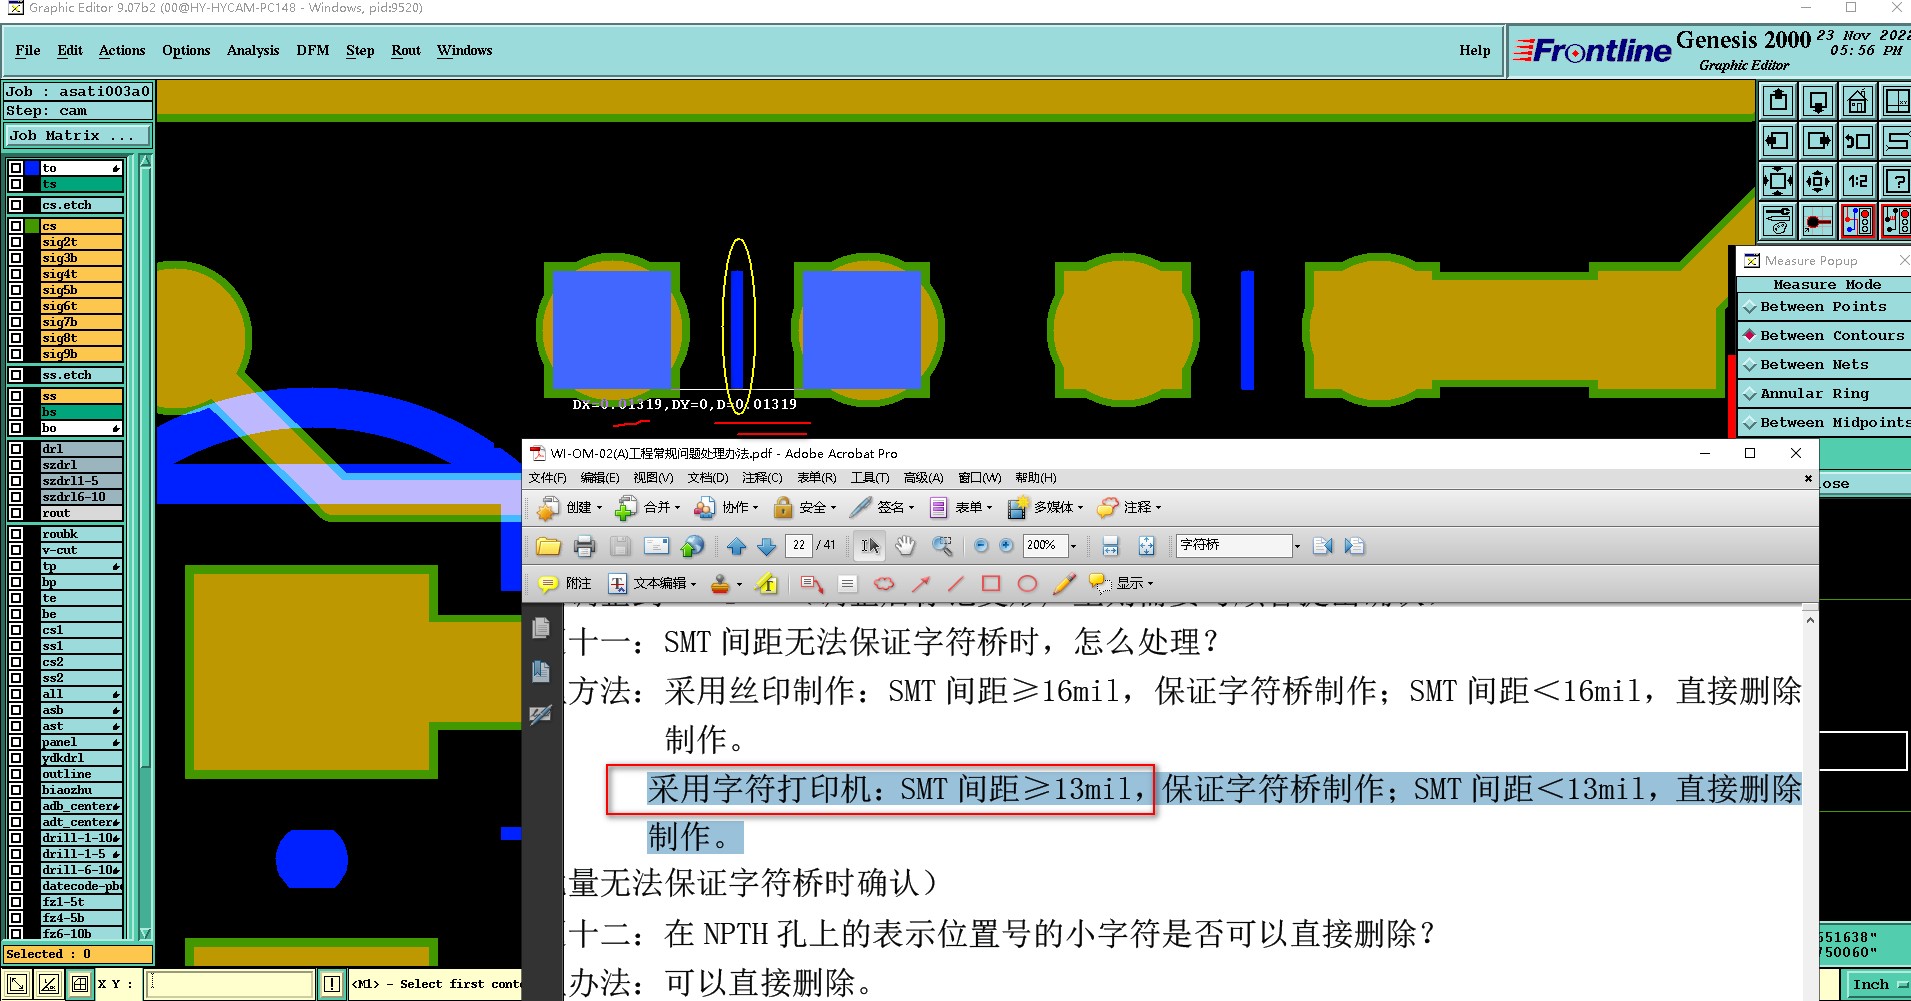Select the red rectangle drawing tool
Viewport: 1911px width, 1001px height.
click(x=991, y=583)
